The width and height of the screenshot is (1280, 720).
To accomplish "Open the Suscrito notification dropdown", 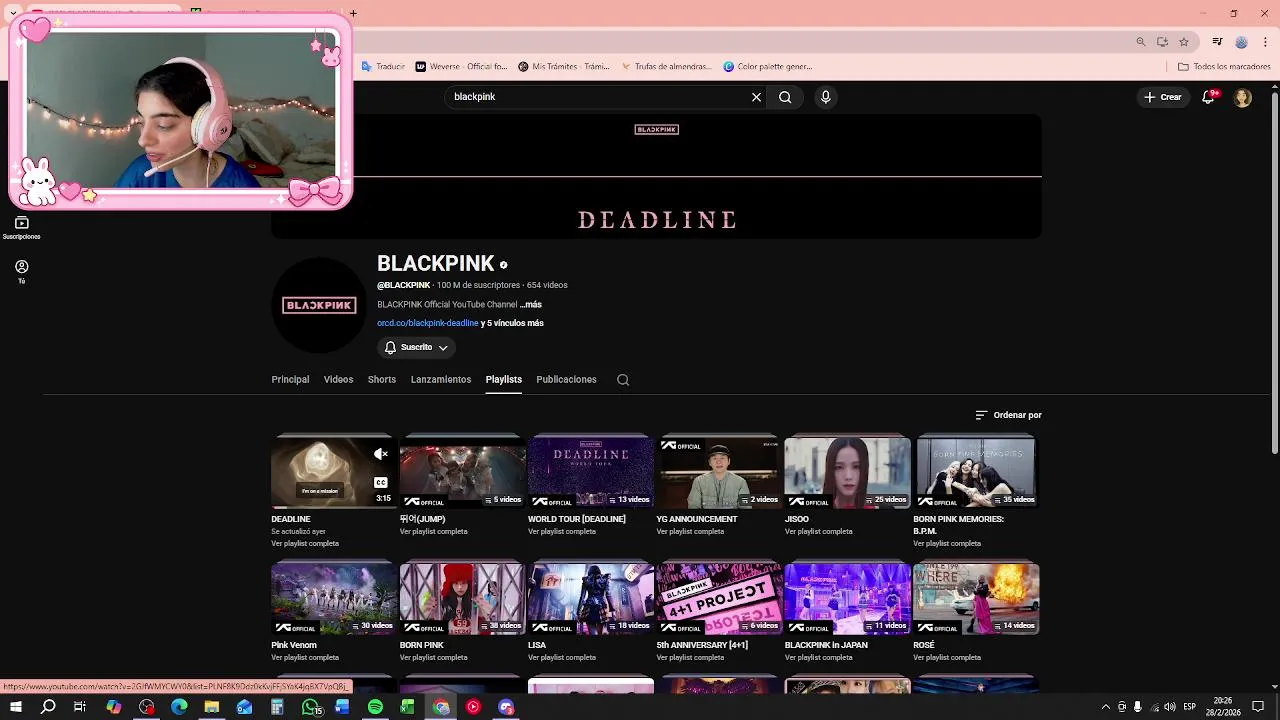I will click(416, 347).
